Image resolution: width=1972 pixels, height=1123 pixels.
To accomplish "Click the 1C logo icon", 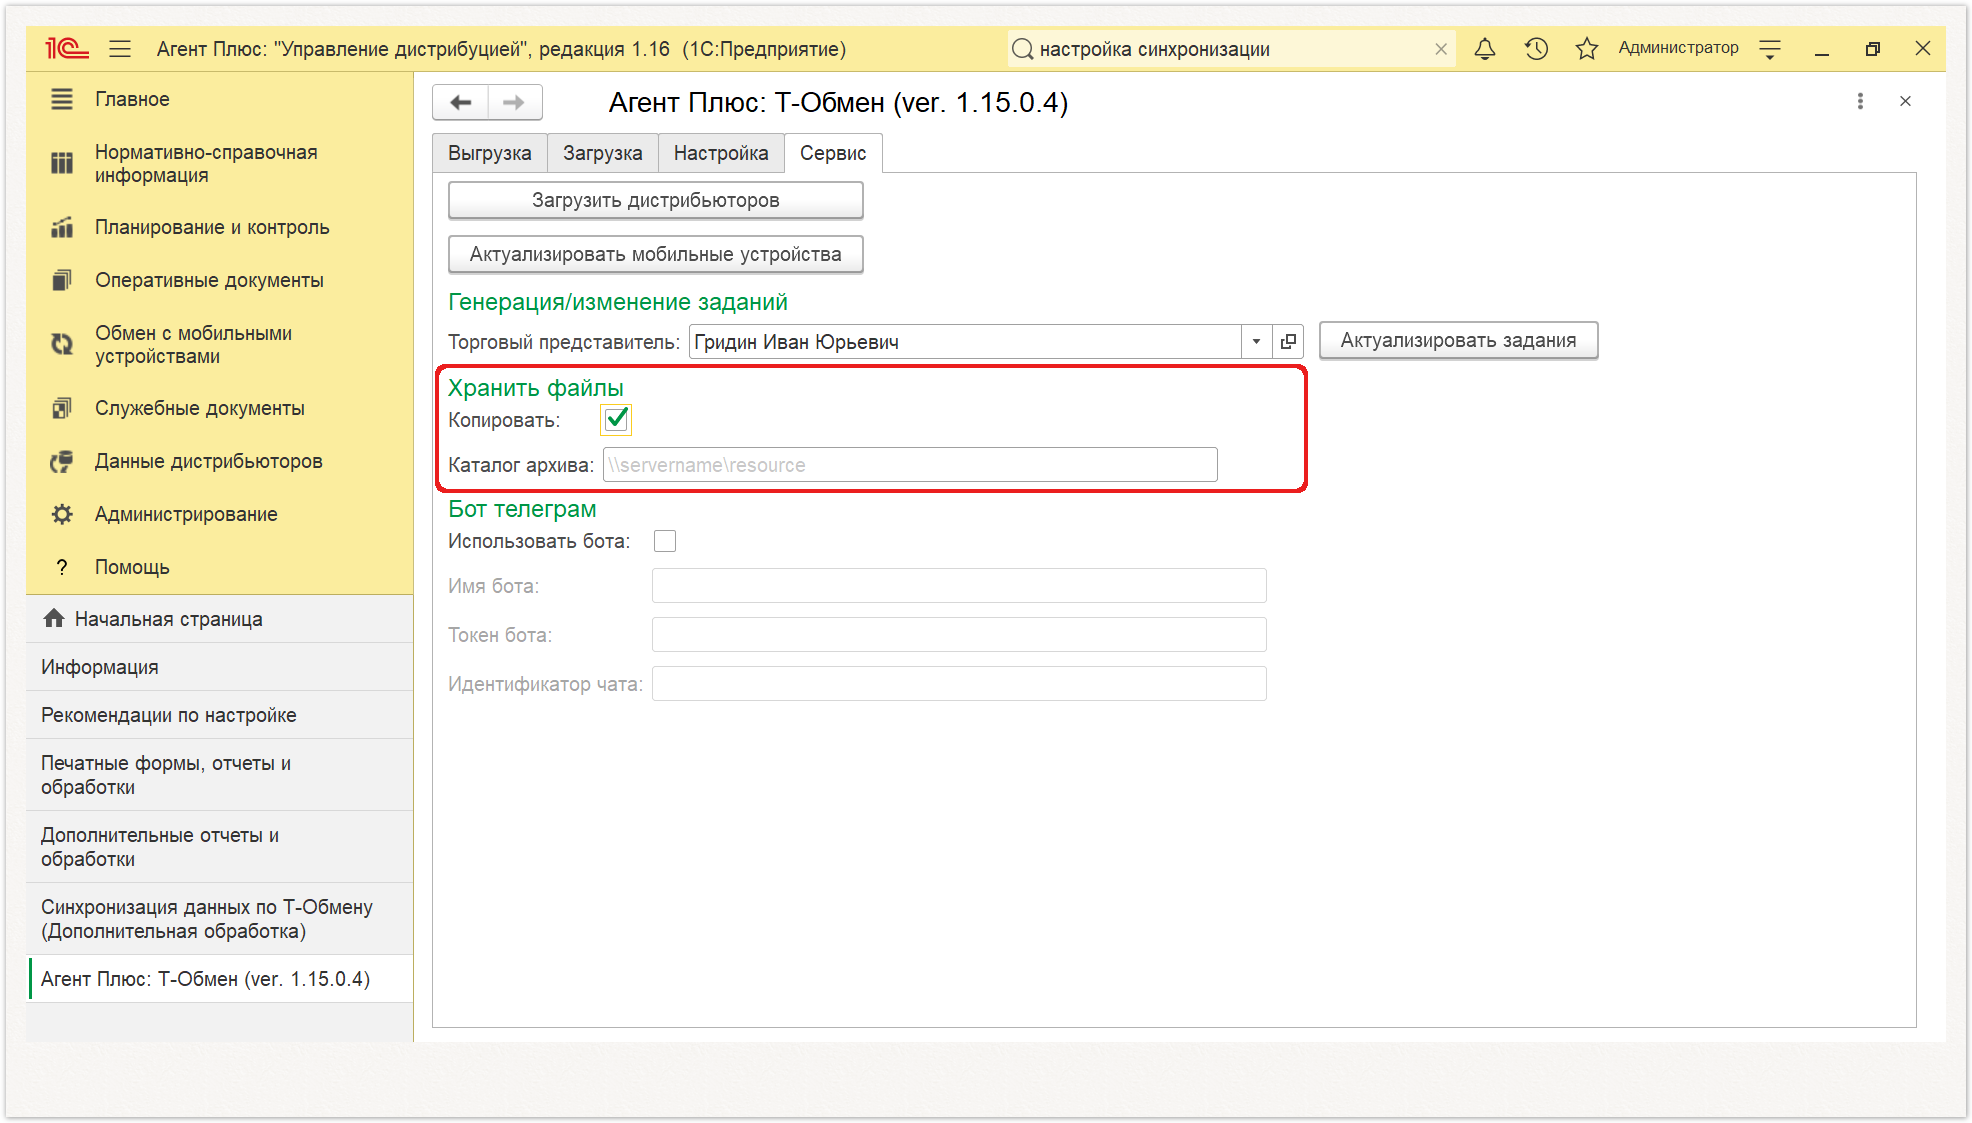I will [x=66, y=48].
